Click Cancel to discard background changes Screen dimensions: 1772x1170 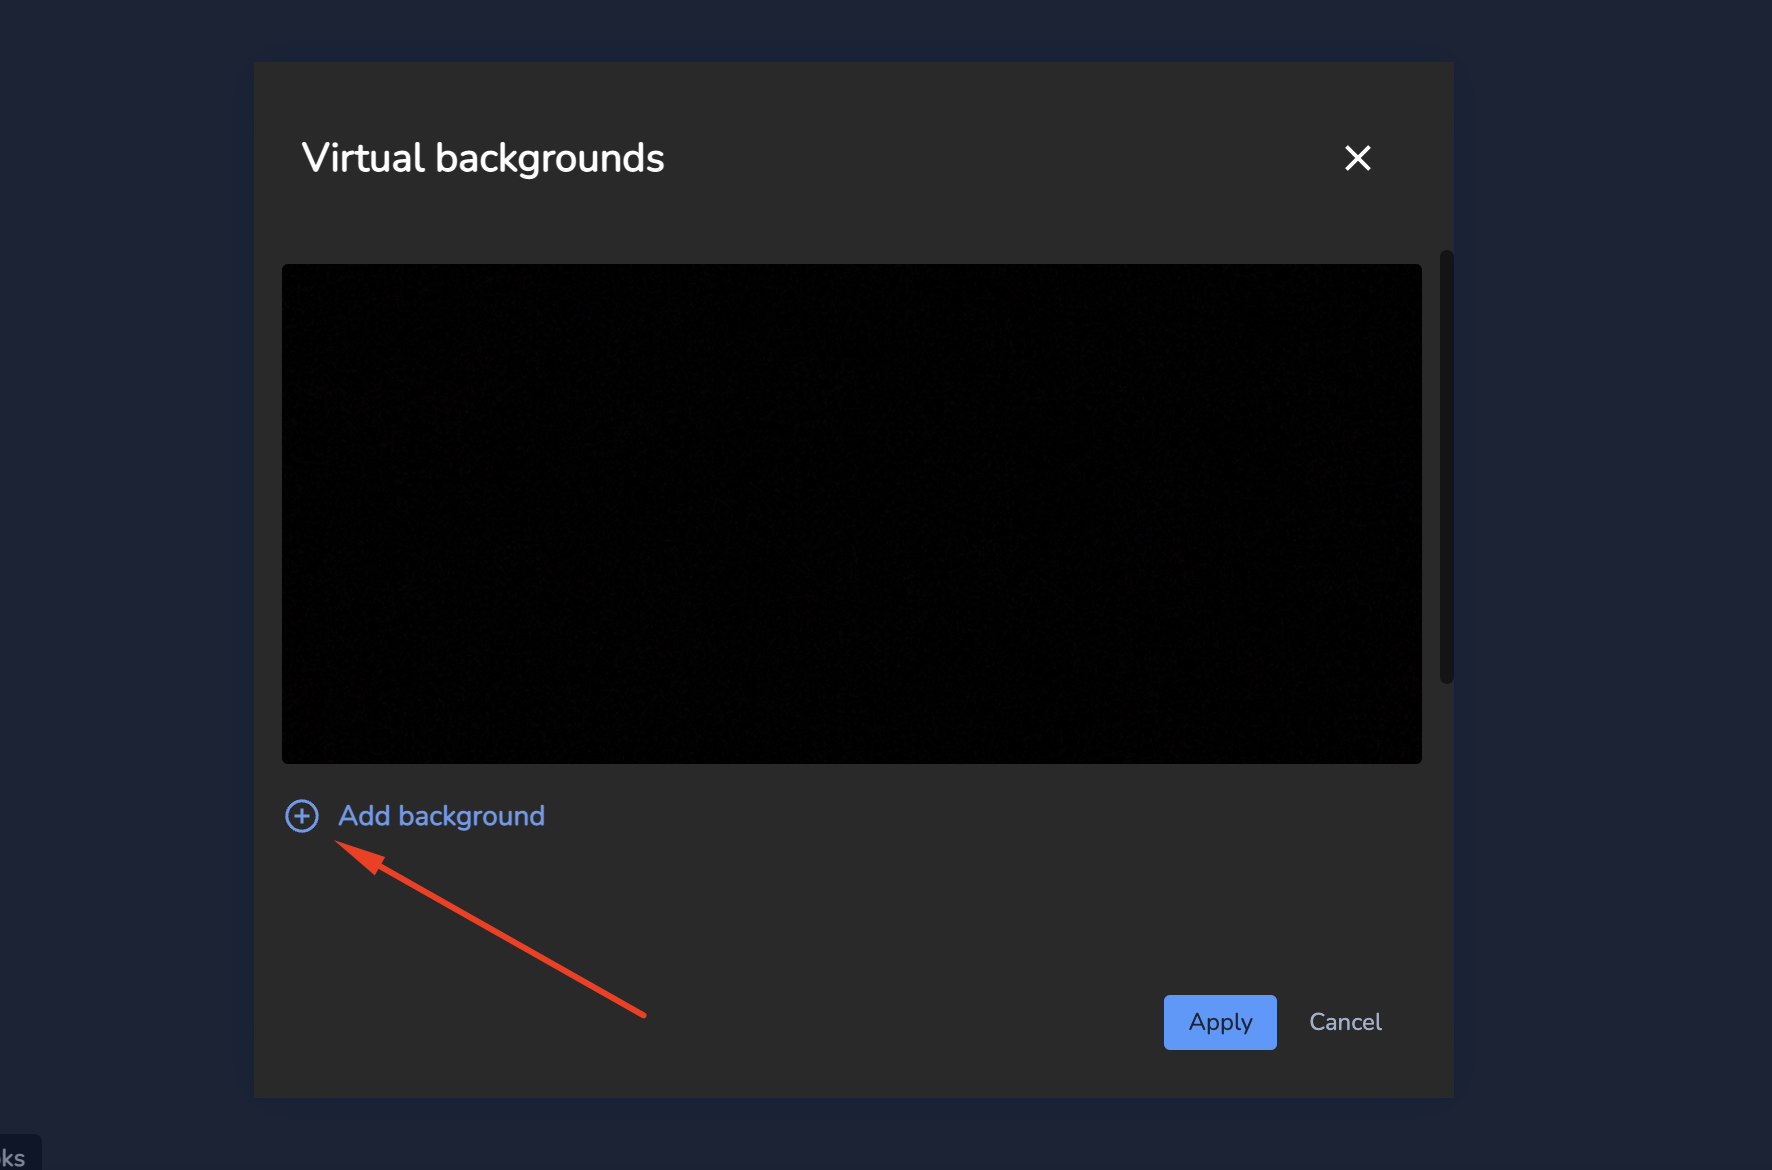click(1345, 1022)
